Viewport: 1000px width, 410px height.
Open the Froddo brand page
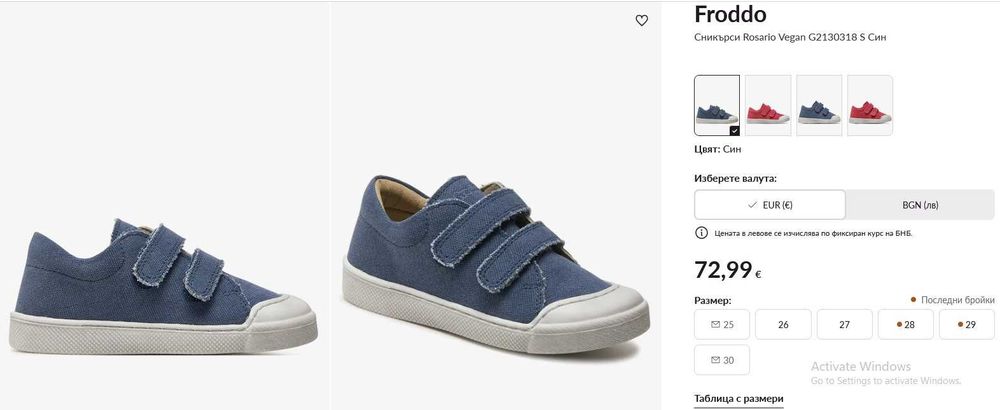click(730, 15)
